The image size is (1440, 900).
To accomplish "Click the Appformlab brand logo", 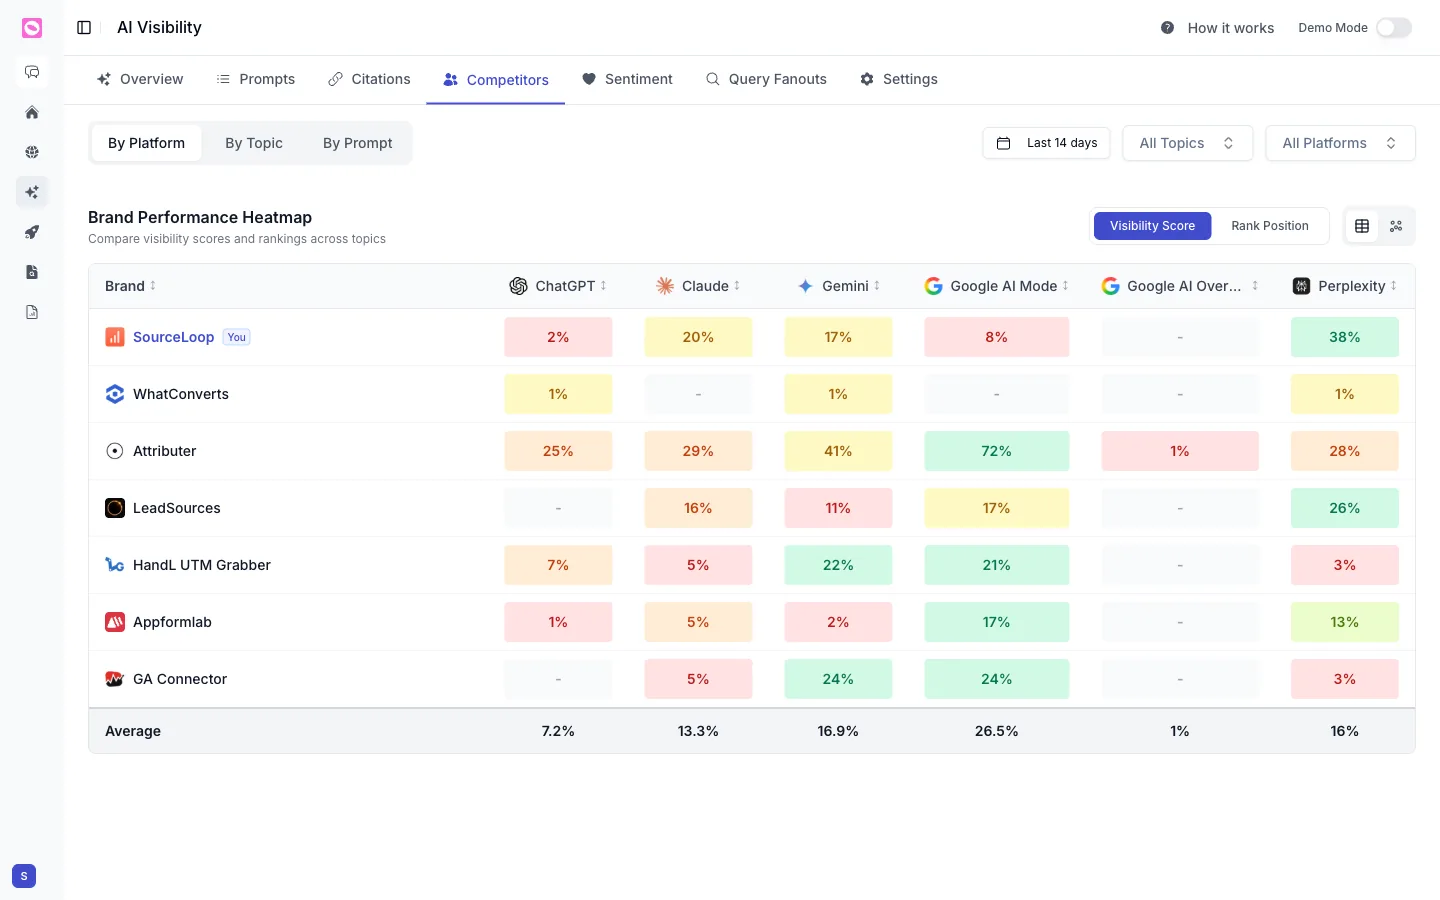I will tap(115, 622).
